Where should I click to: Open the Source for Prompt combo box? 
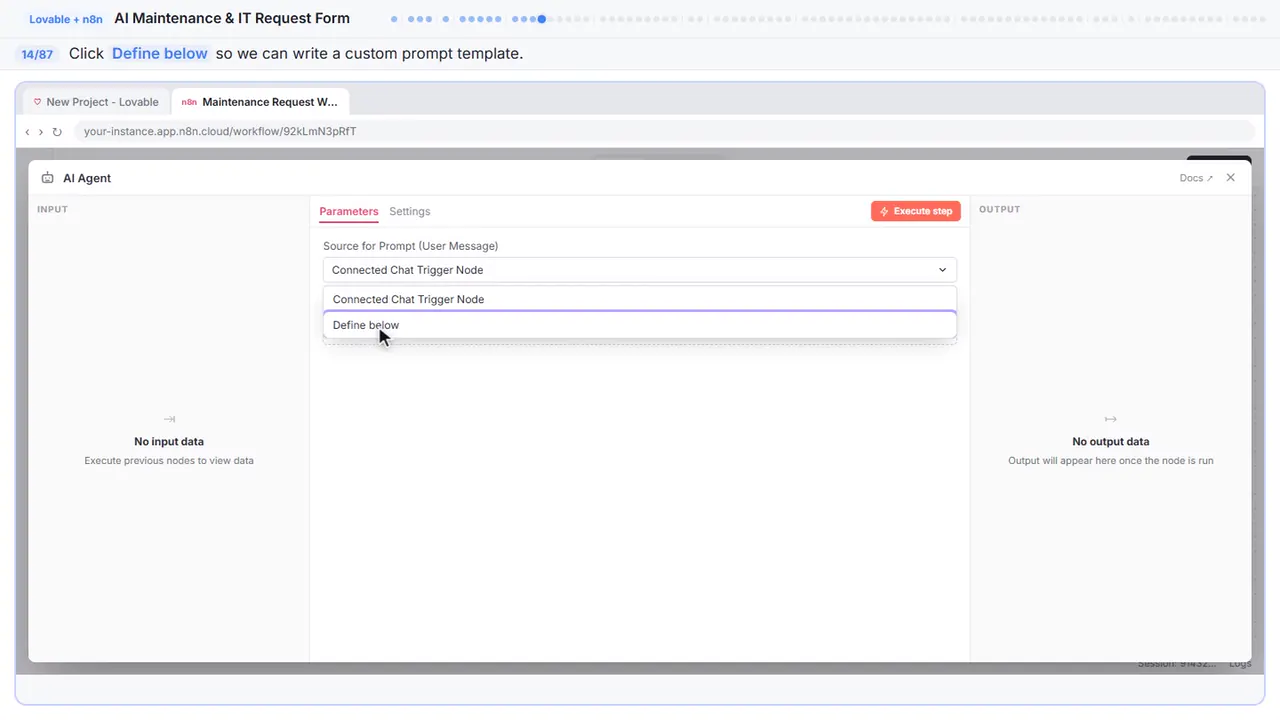coord(640,270)
